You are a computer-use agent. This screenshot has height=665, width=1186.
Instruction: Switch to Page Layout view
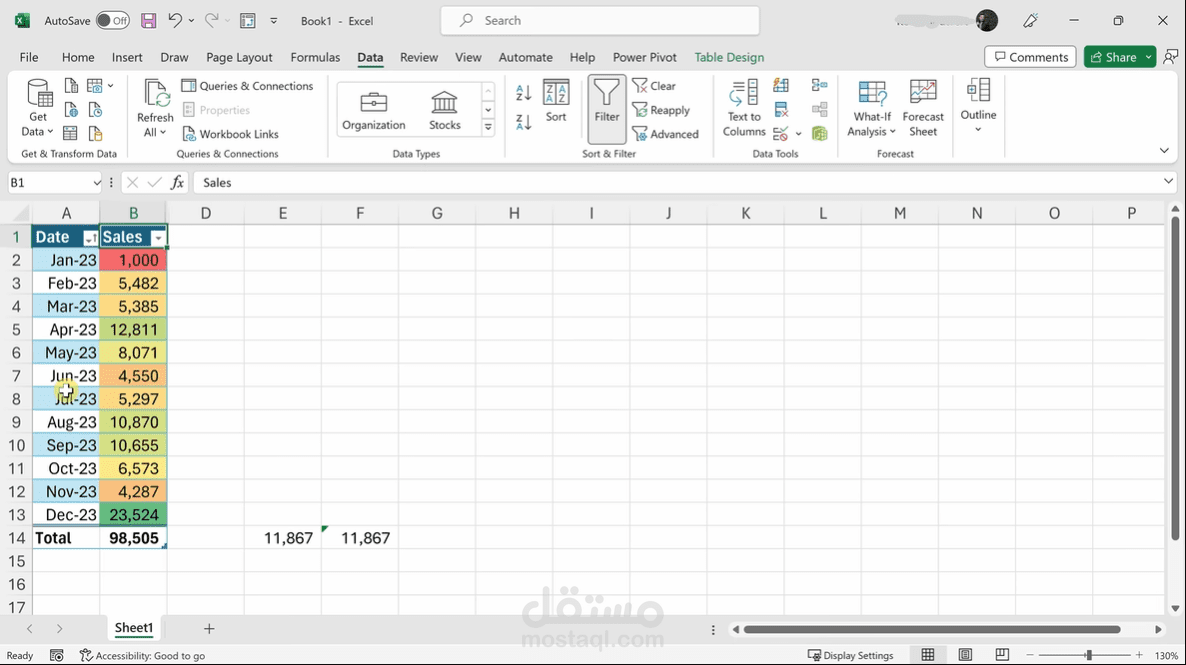click(965, 655)
